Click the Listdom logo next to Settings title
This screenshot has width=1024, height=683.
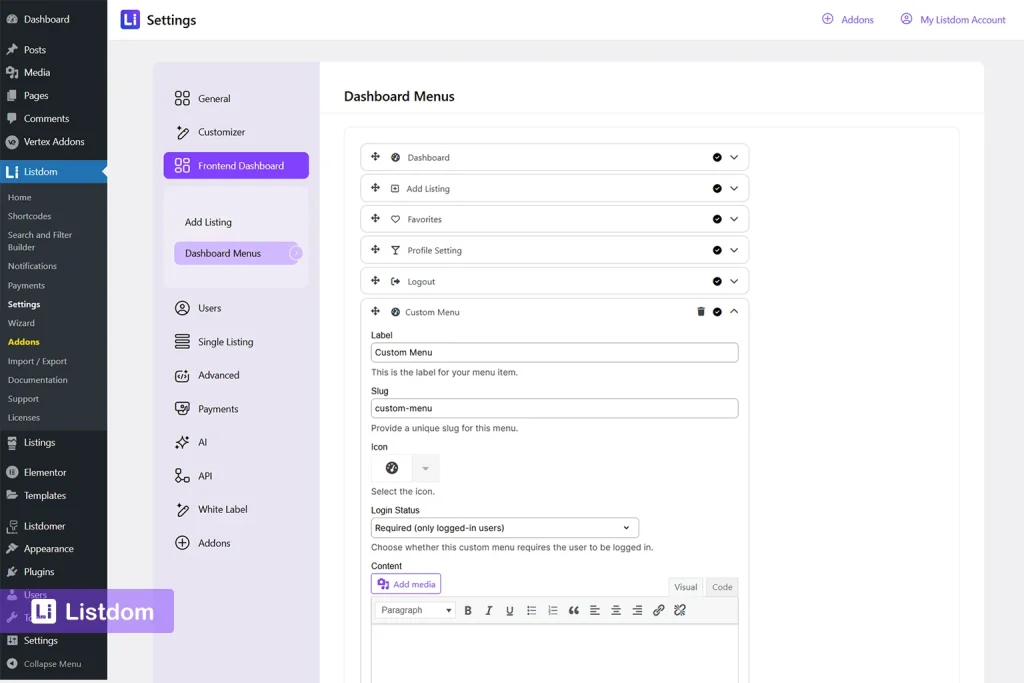click(x=130, y=20)
